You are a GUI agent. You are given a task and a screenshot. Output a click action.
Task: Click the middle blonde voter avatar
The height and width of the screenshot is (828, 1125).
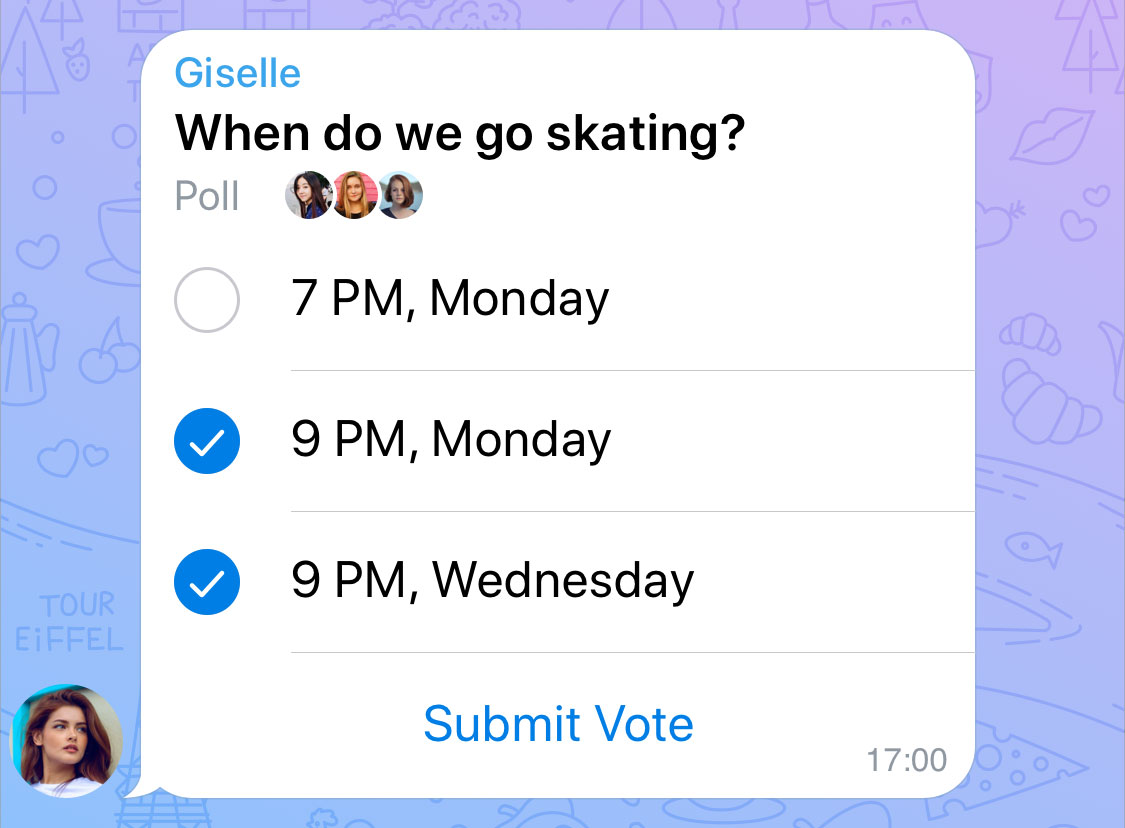(354, 195)
